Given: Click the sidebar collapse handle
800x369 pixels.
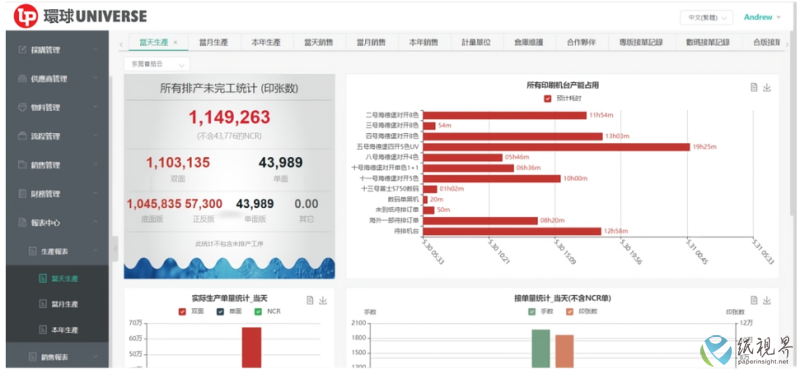Looking at the screenshot, I should (115, 249).
